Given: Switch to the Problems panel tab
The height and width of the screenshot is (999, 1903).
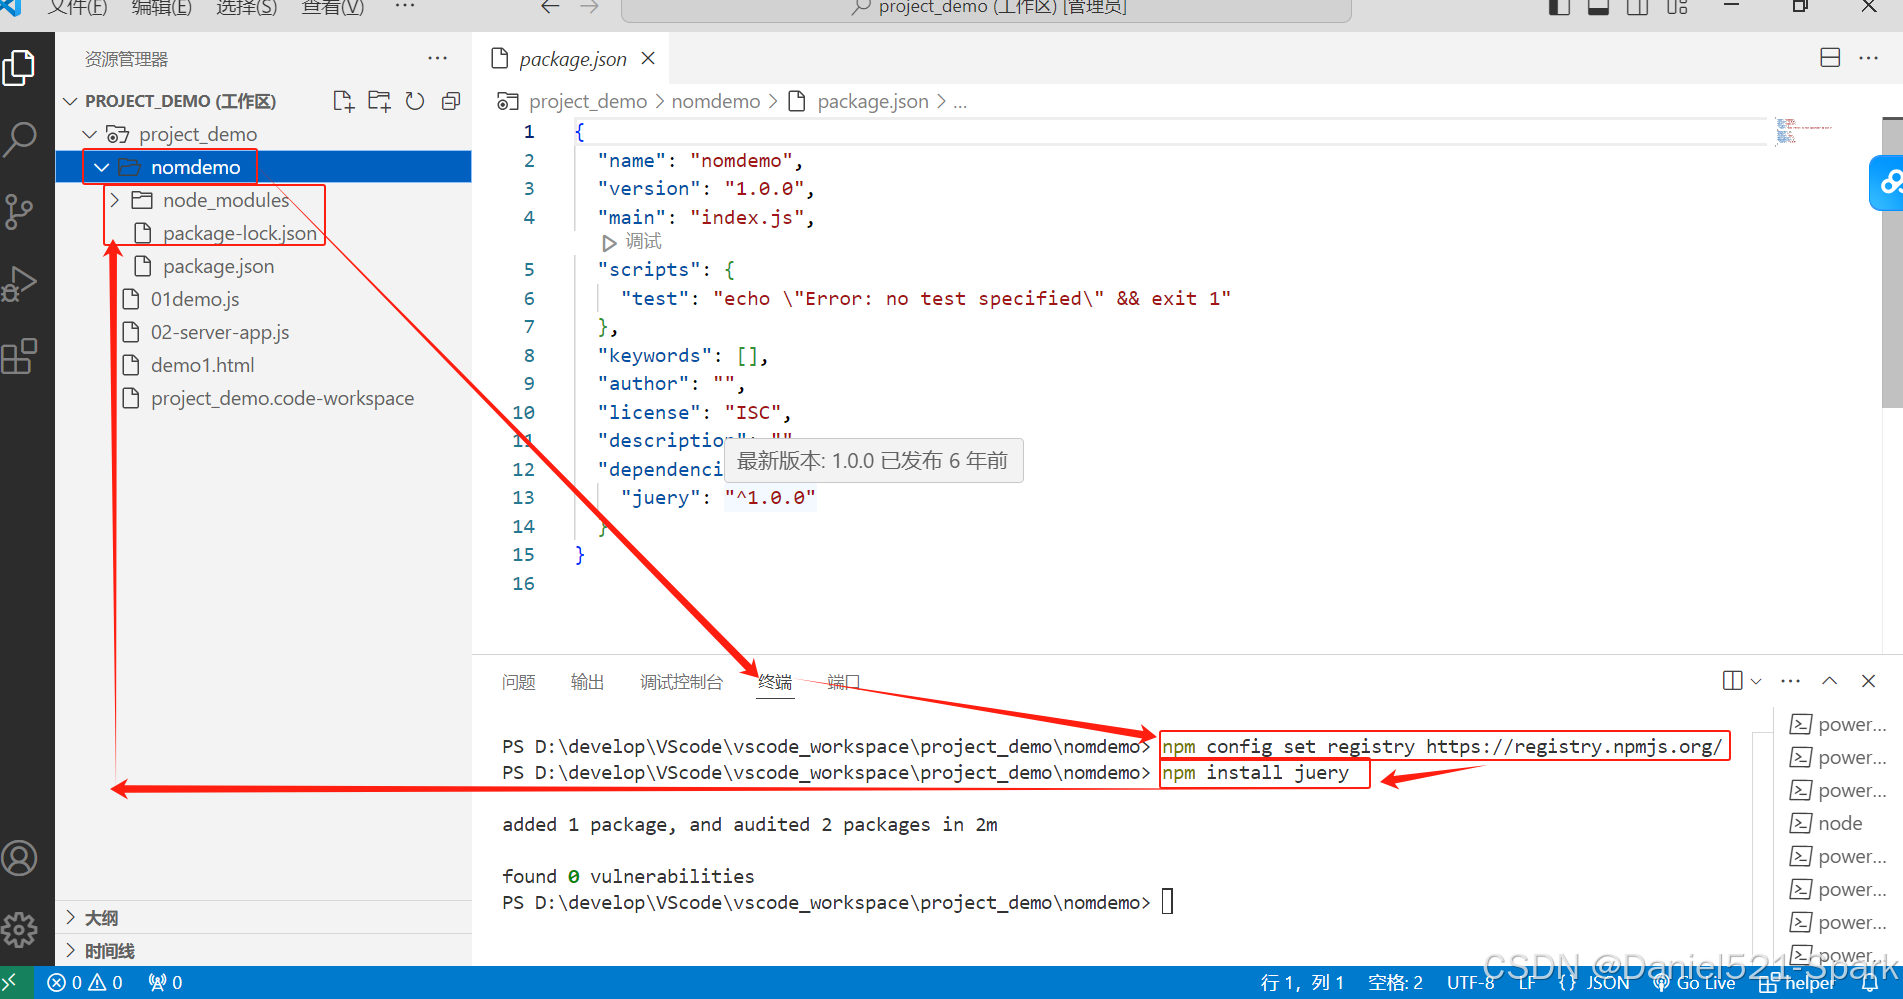Looking at the screenshot, I should [519, 682].
